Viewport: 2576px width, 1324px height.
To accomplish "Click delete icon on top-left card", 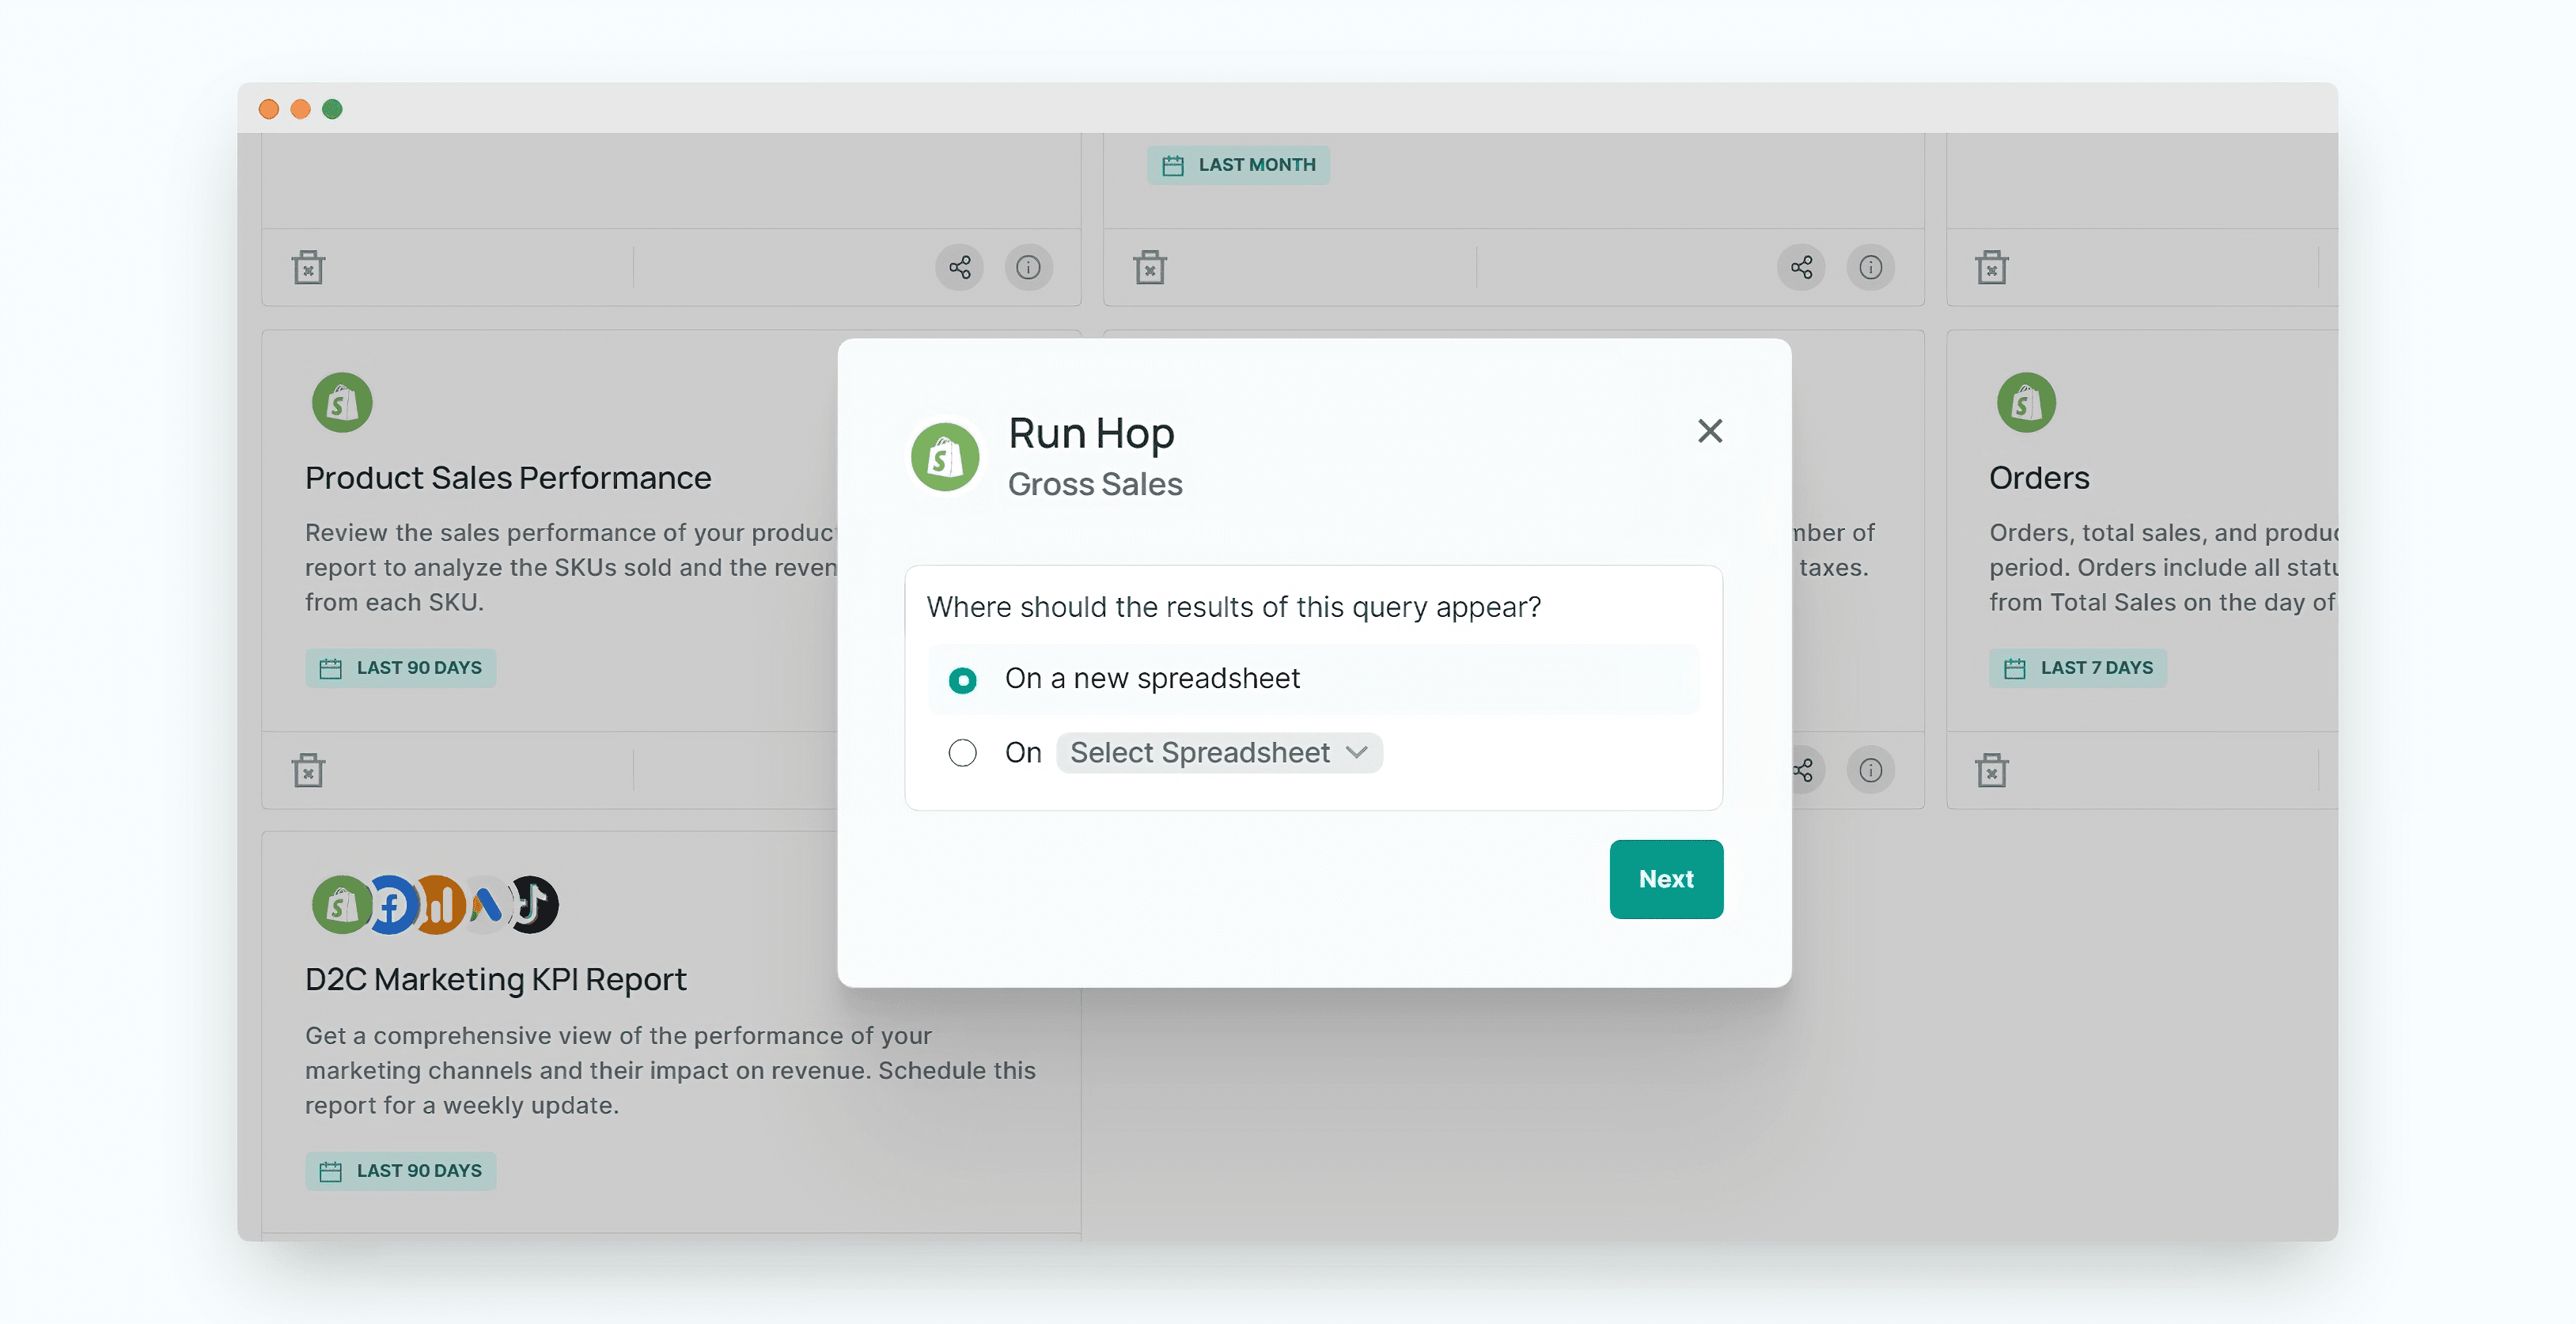I will click(x=308, y=267).
